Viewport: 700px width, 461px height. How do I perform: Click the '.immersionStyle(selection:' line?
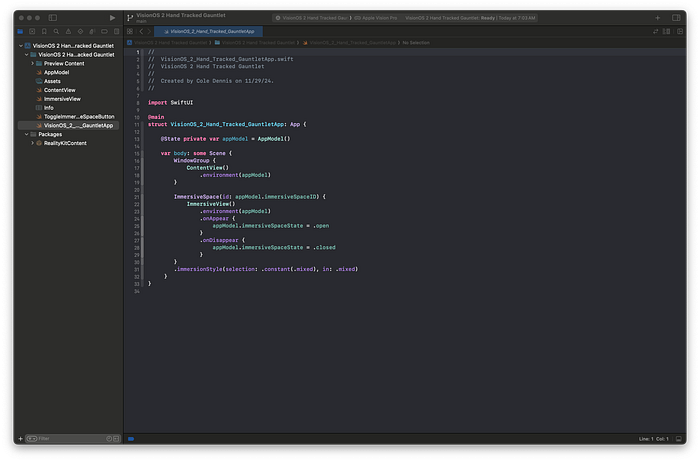point(266,269)
